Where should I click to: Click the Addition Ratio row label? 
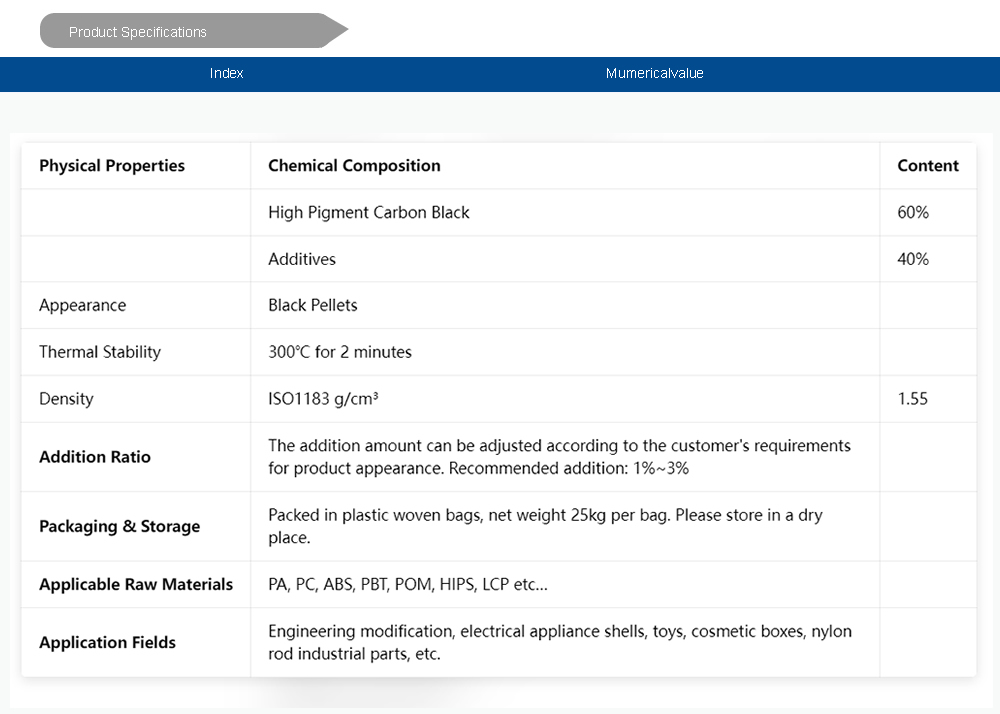point(95,457)
